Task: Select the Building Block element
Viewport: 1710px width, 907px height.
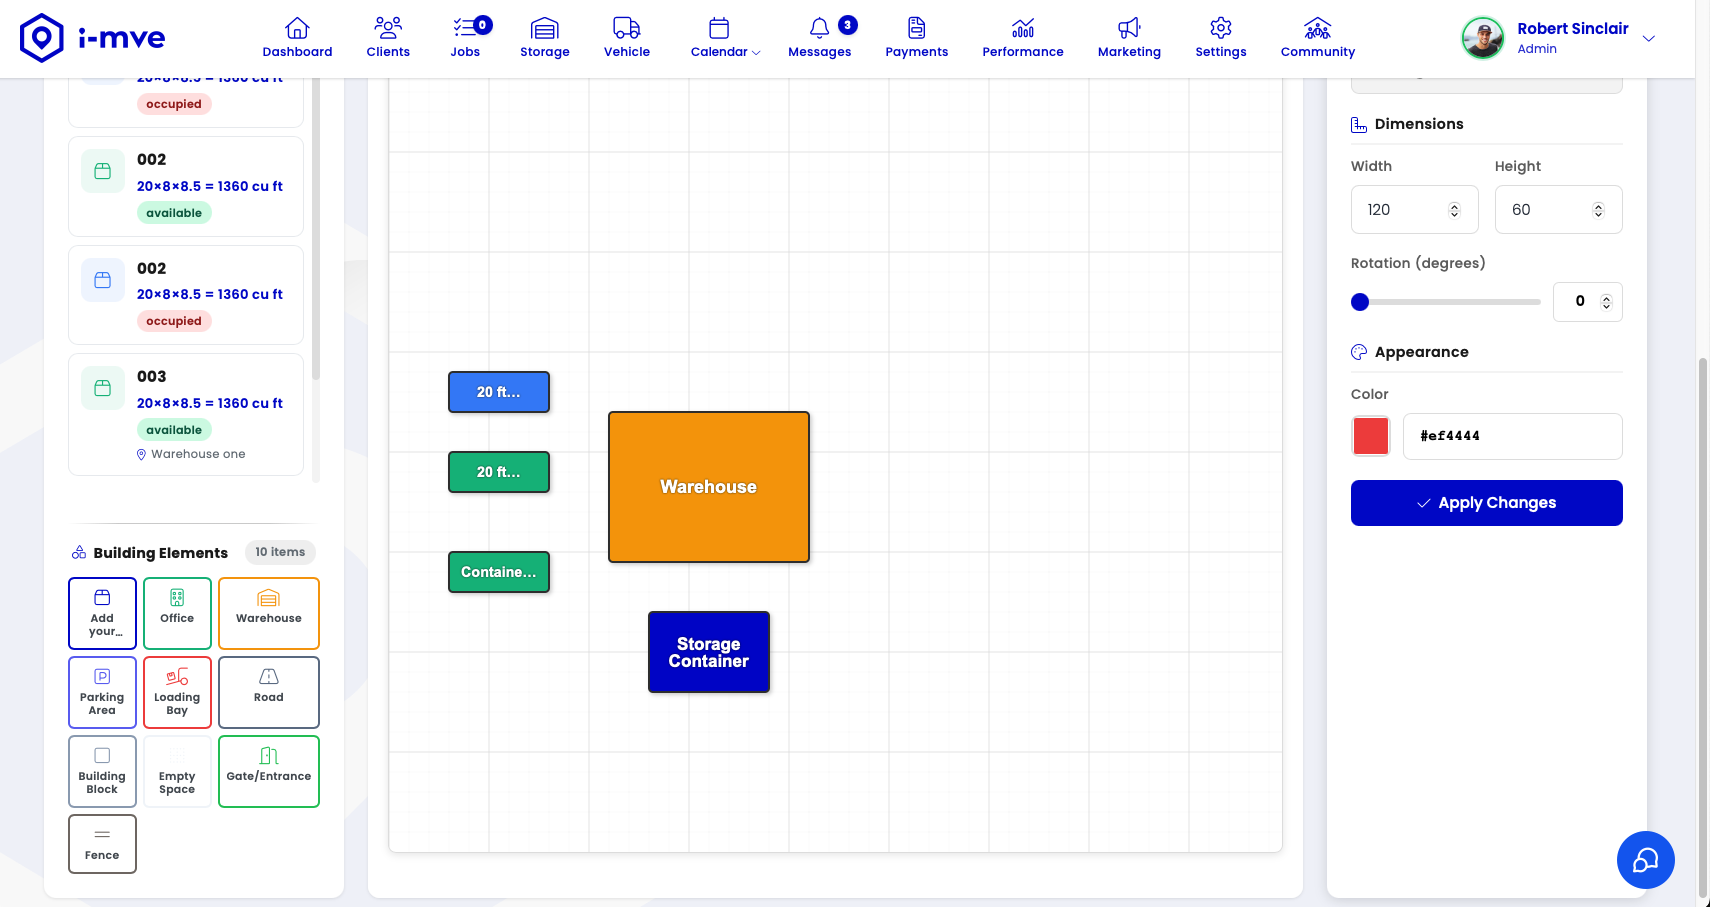Action: [x=102, y=771]
